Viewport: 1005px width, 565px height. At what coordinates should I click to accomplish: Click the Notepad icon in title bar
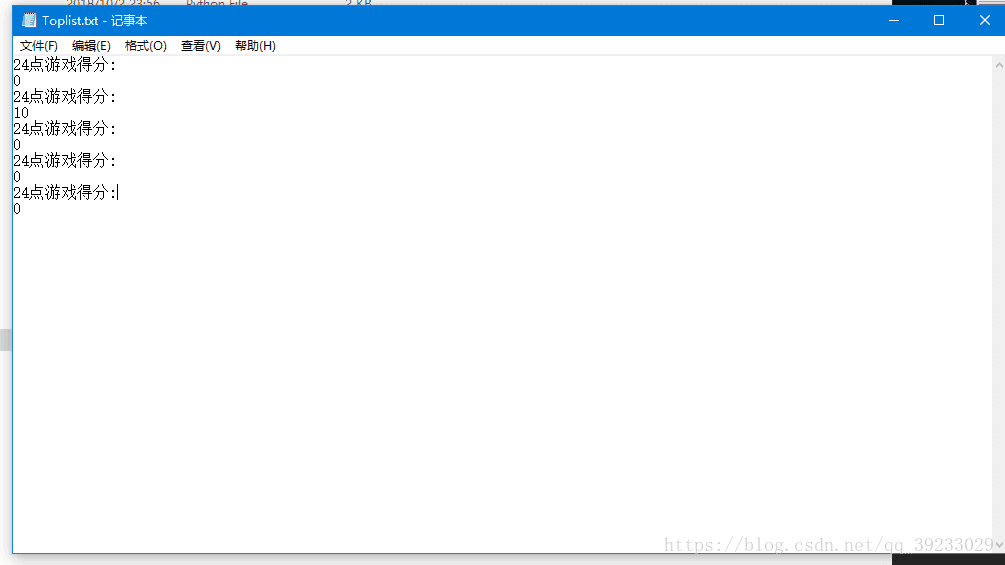pyautogui.click(x=29, y=20)
